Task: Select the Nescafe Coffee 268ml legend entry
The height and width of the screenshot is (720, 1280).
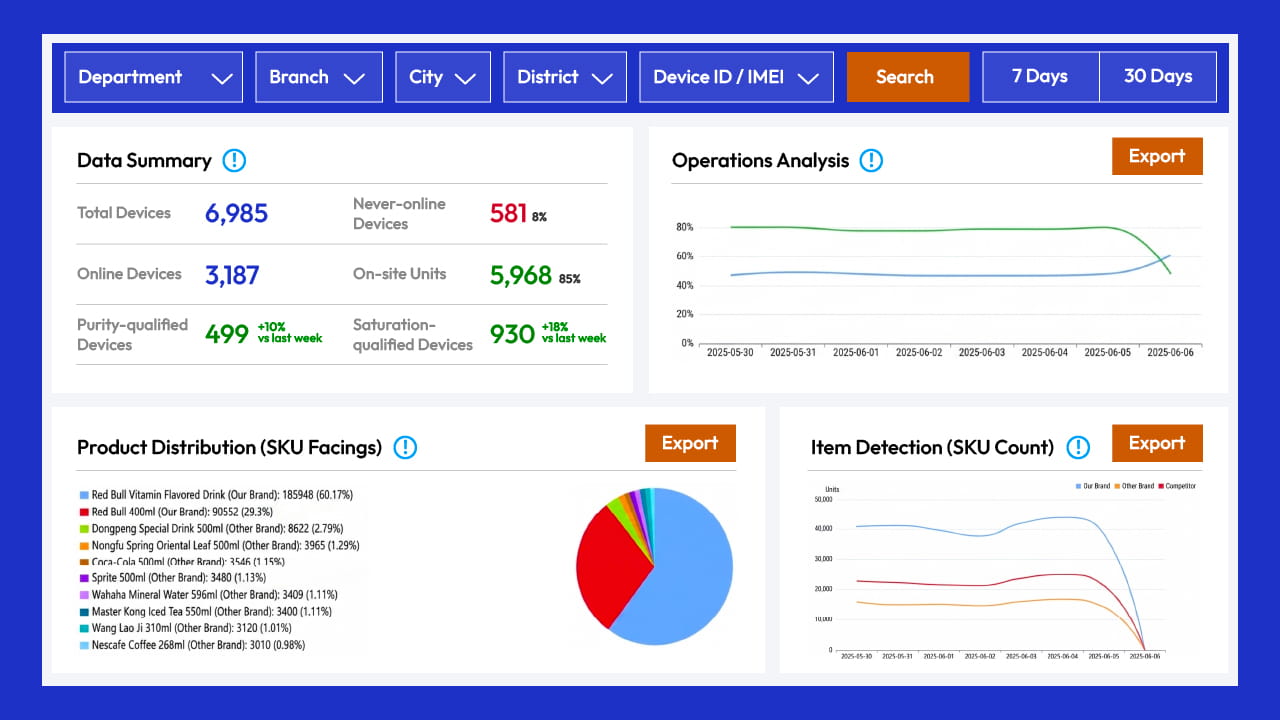Action: coord(192,645)
